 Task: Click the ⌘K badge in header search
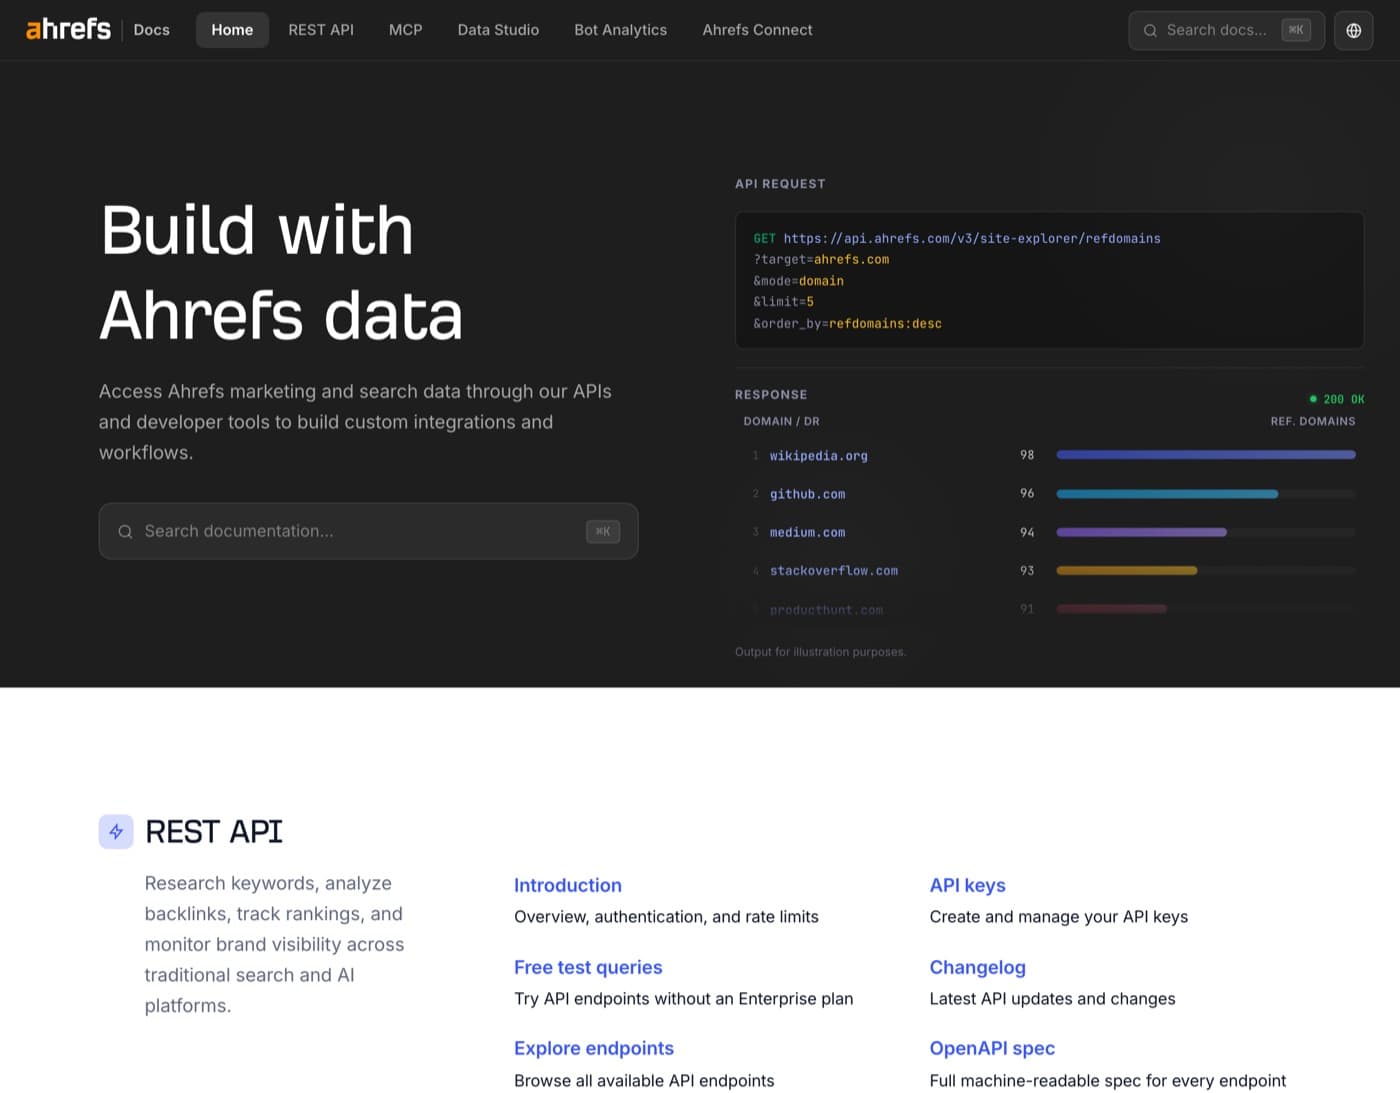pyautogui.click(x=1296, y=30)
